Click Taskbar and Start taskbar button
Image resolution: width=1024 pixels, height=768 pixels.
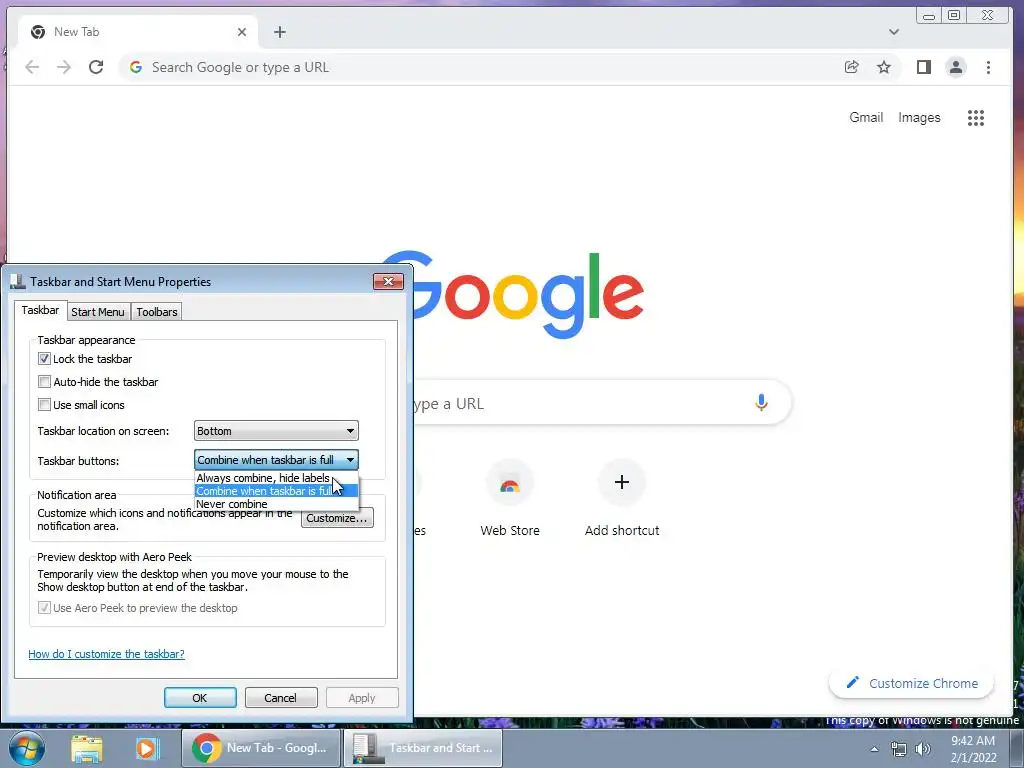[423, 748]
